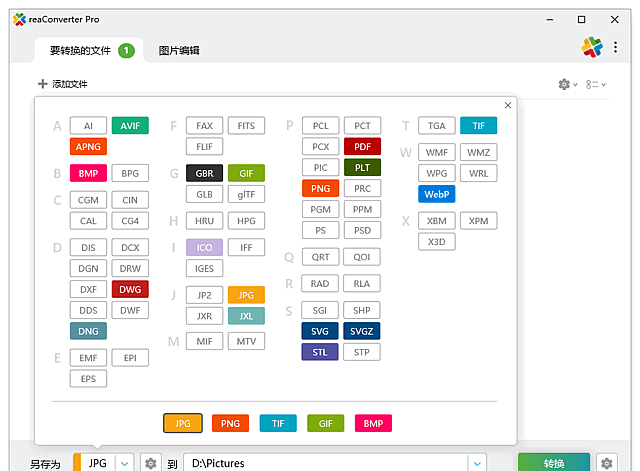Open the JPG saving settings gear
Screen dimensions: 640x471
point(151,463)
